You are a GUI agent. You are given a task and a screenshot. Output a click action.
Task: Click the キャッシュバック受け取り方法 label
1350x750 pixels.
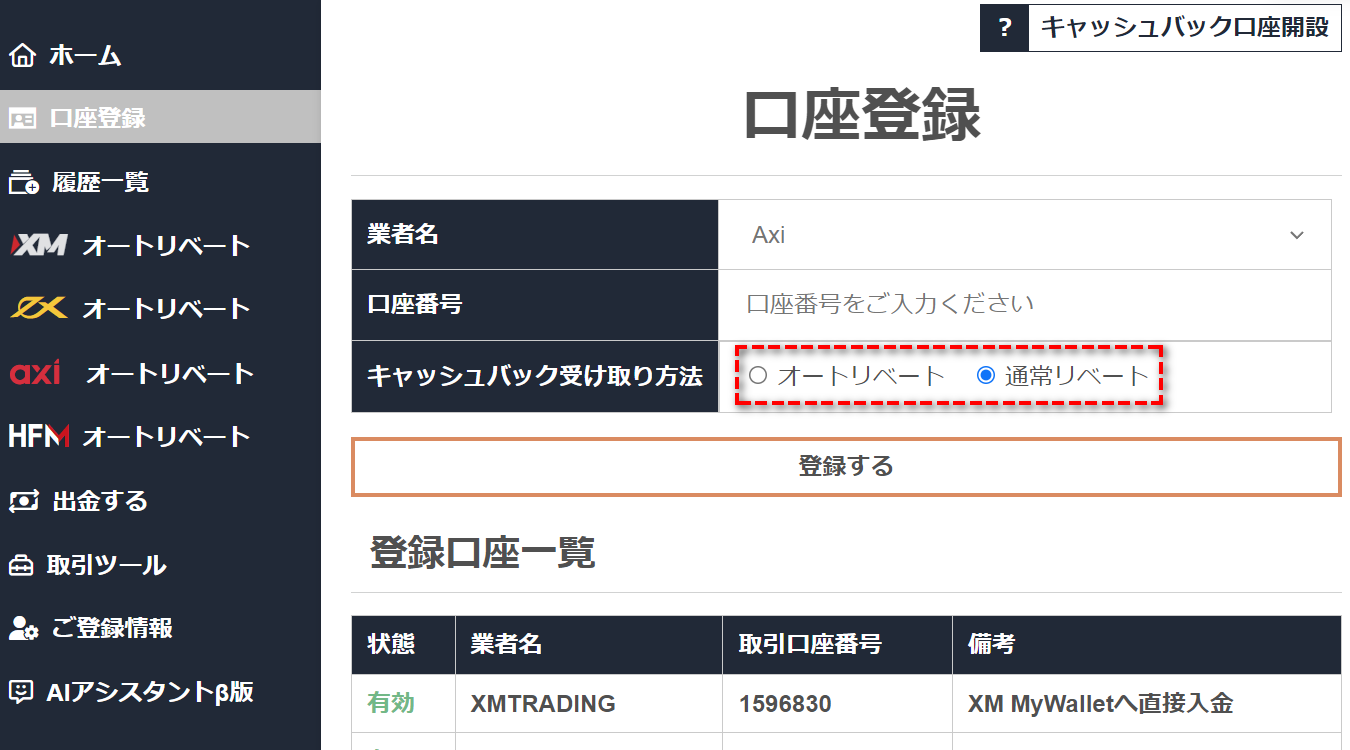(535, 376)
